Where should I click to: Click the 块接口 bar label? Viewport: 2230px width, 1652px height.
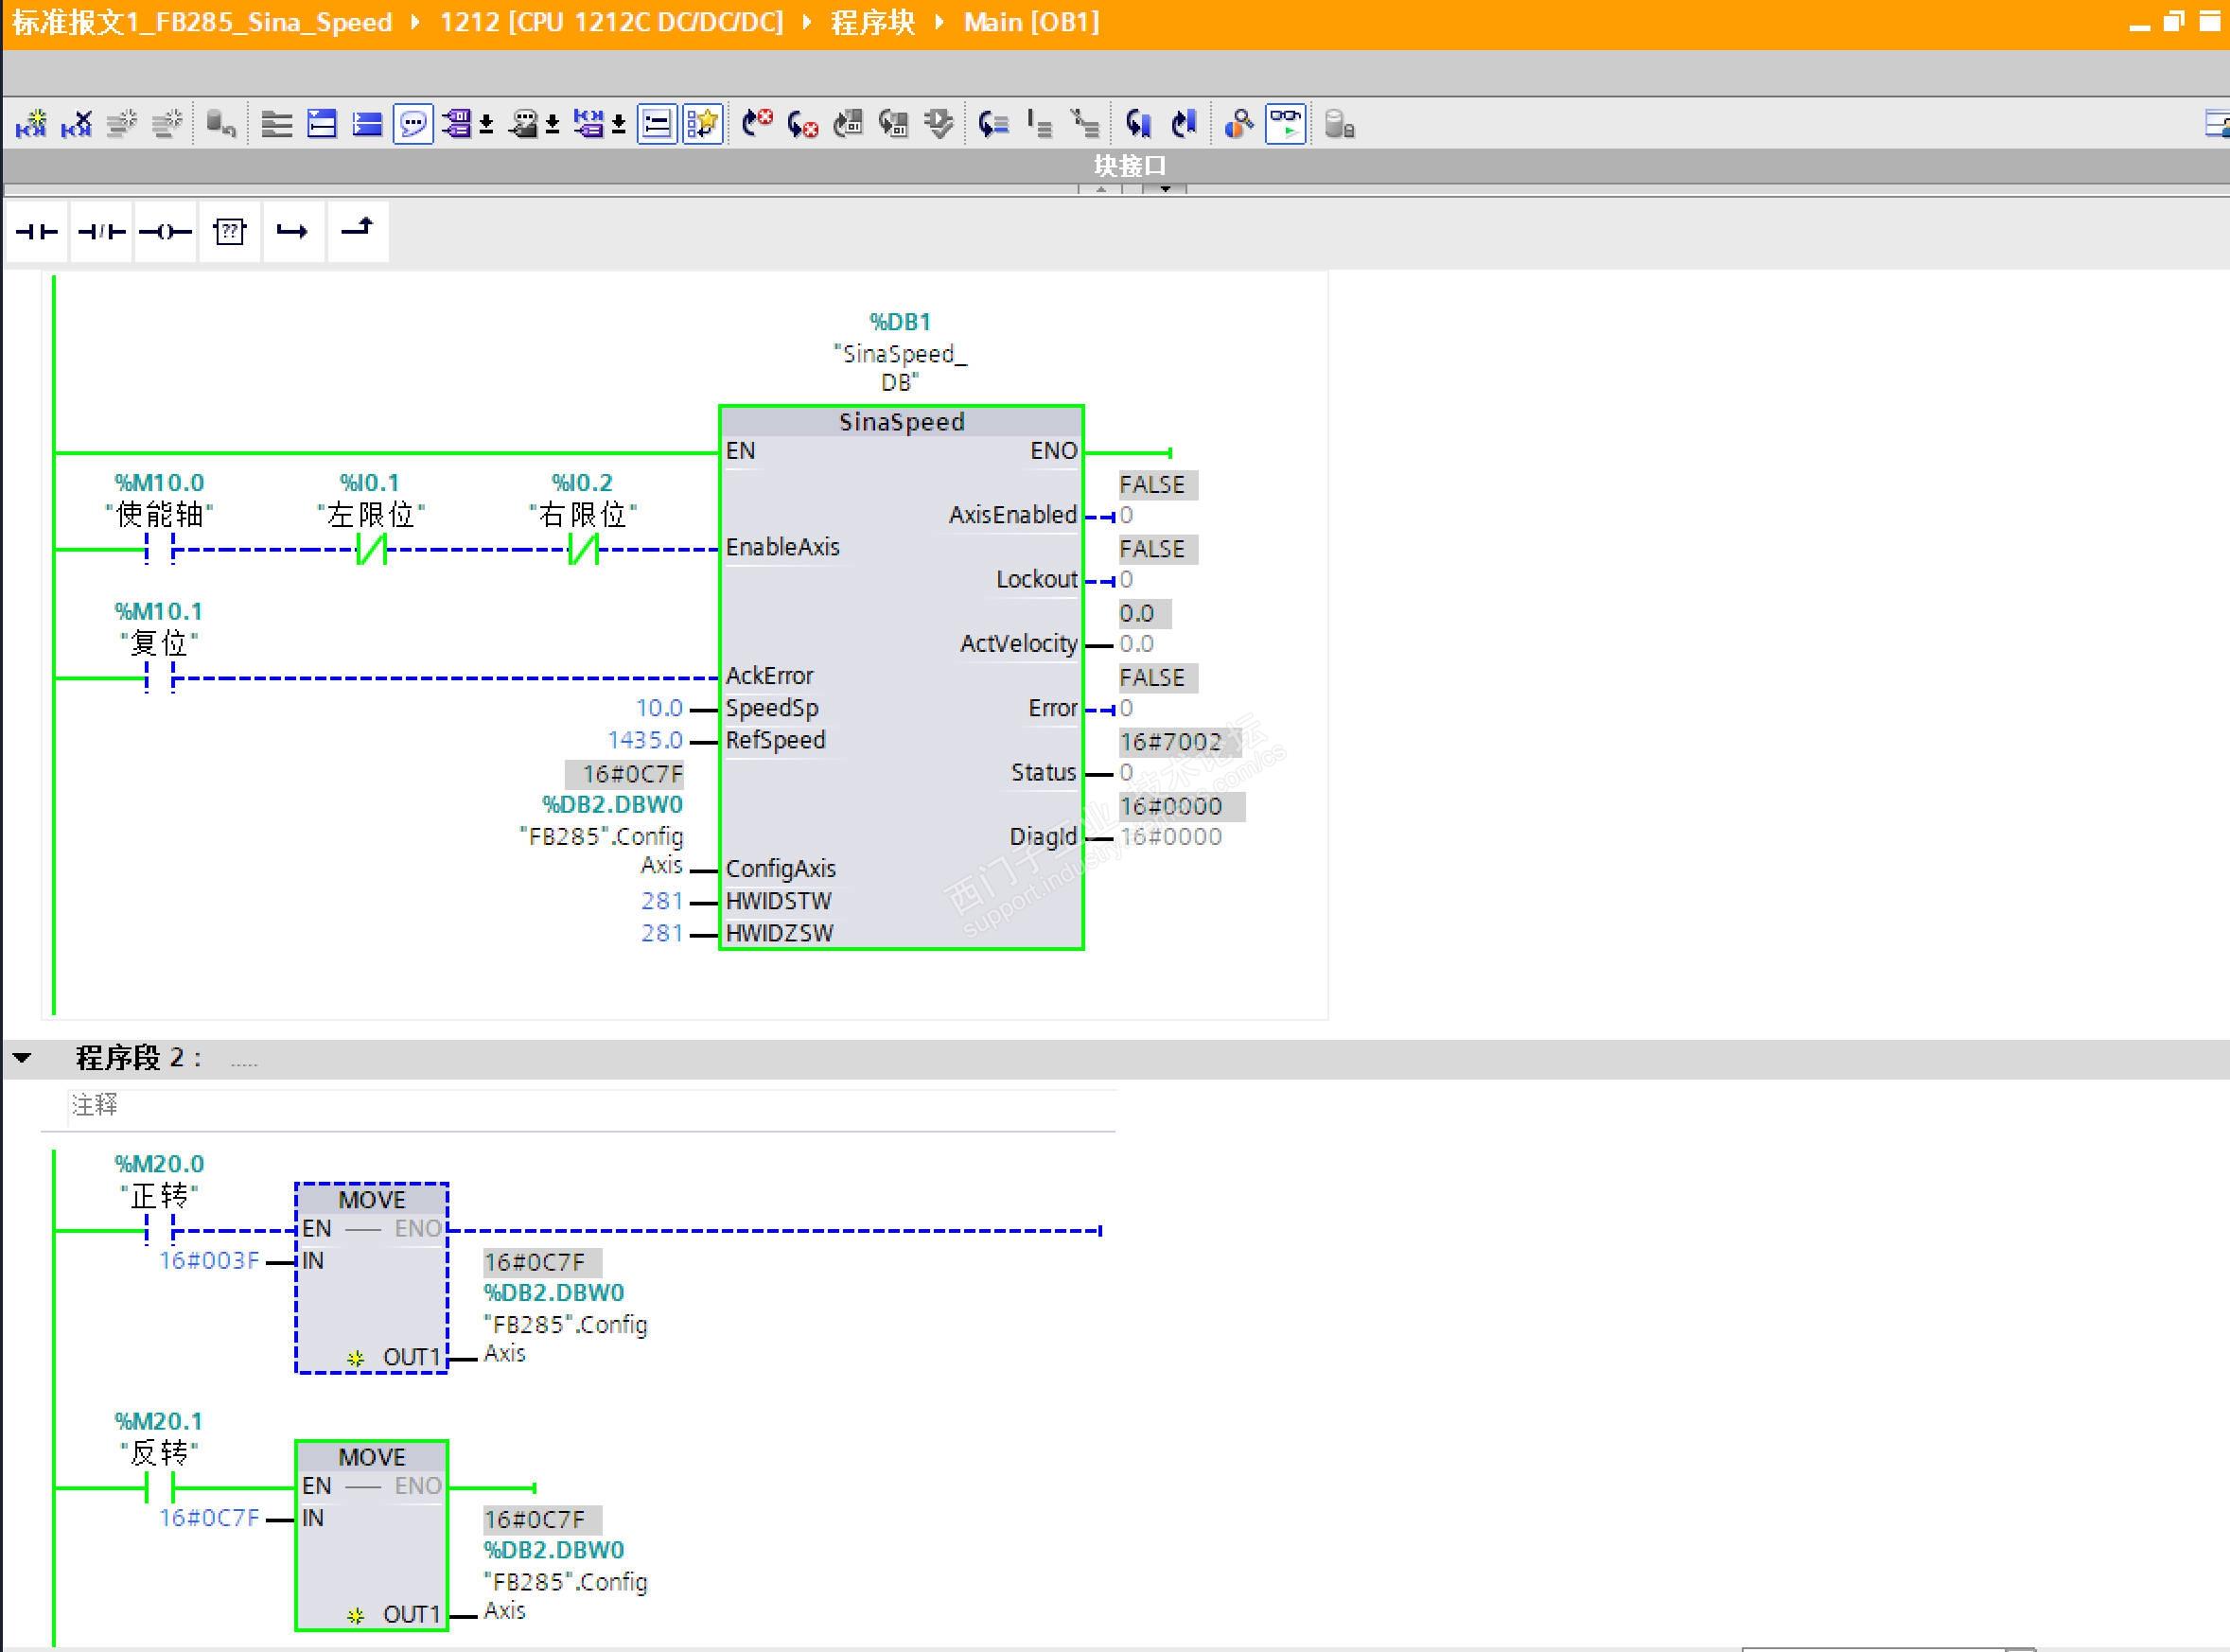[x=1129, y=165]
